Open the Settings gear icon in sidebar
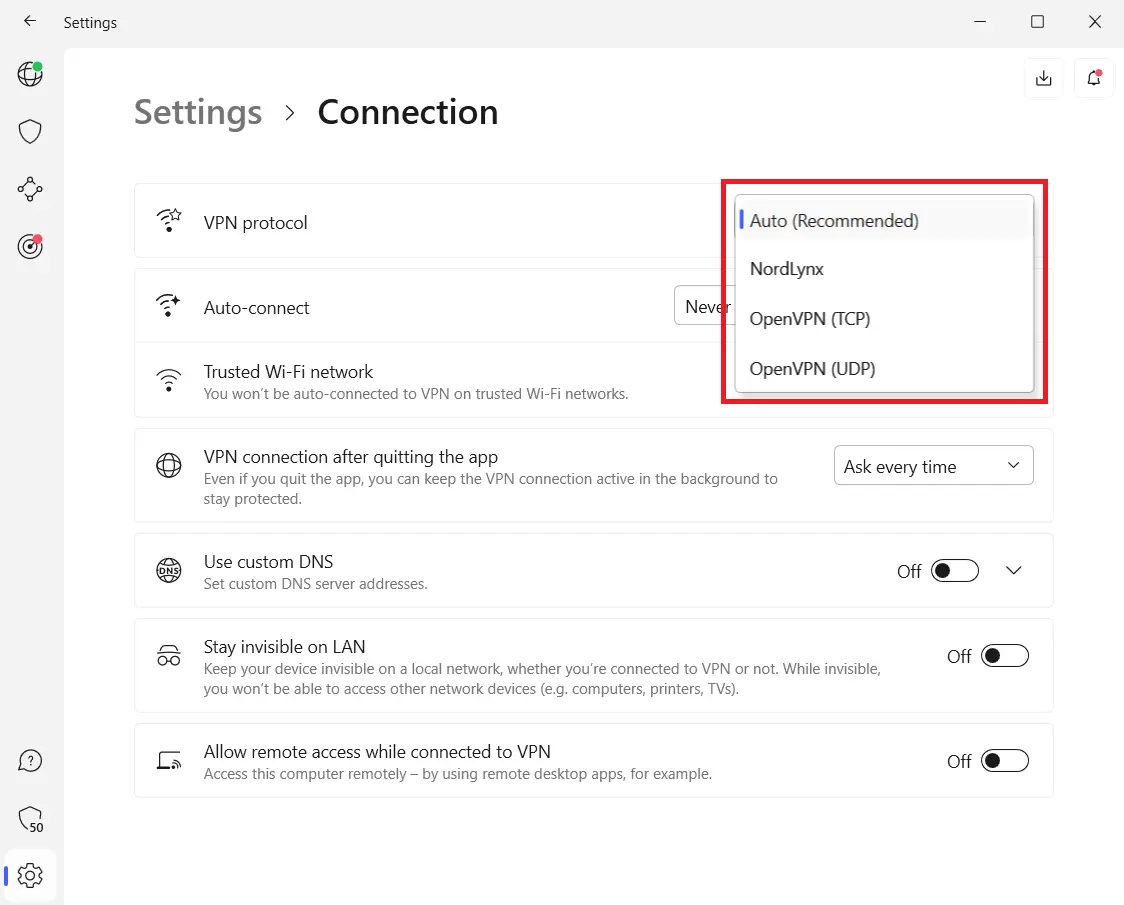 click(x=30, y=876)
